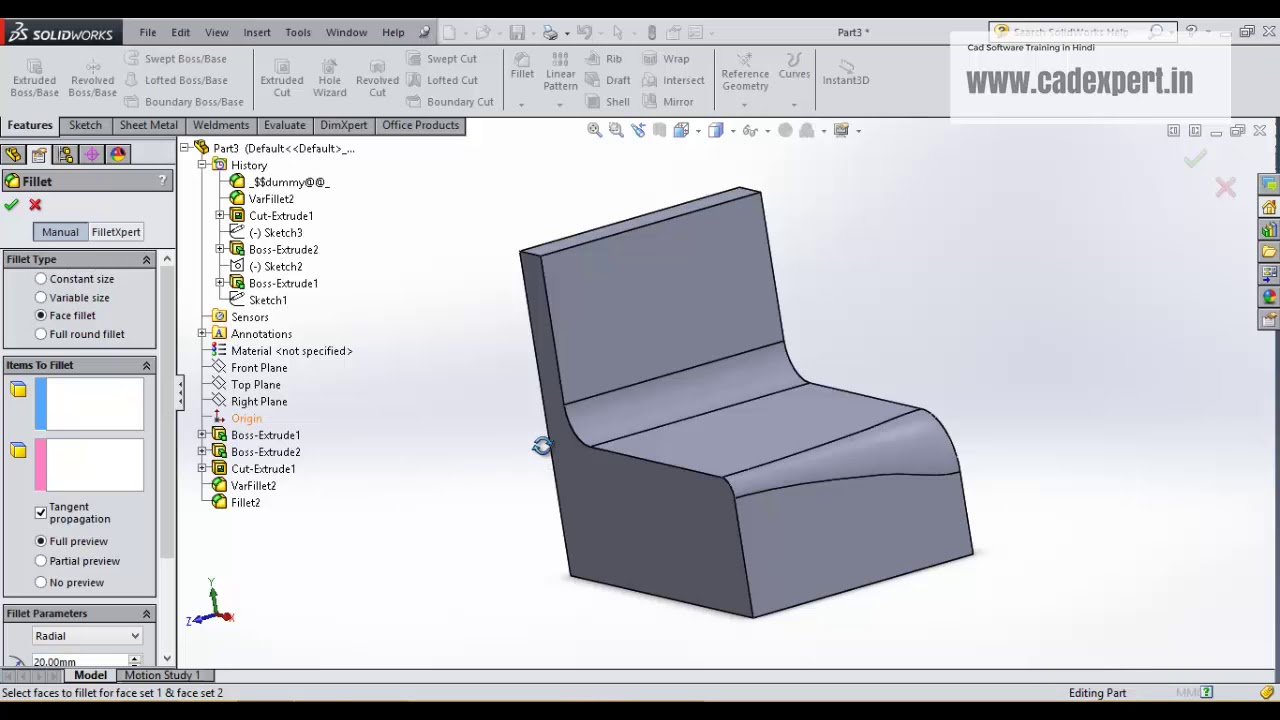The image size is (1280, 720).
Task: Open the Insert menu
Action: coord(257,32)
